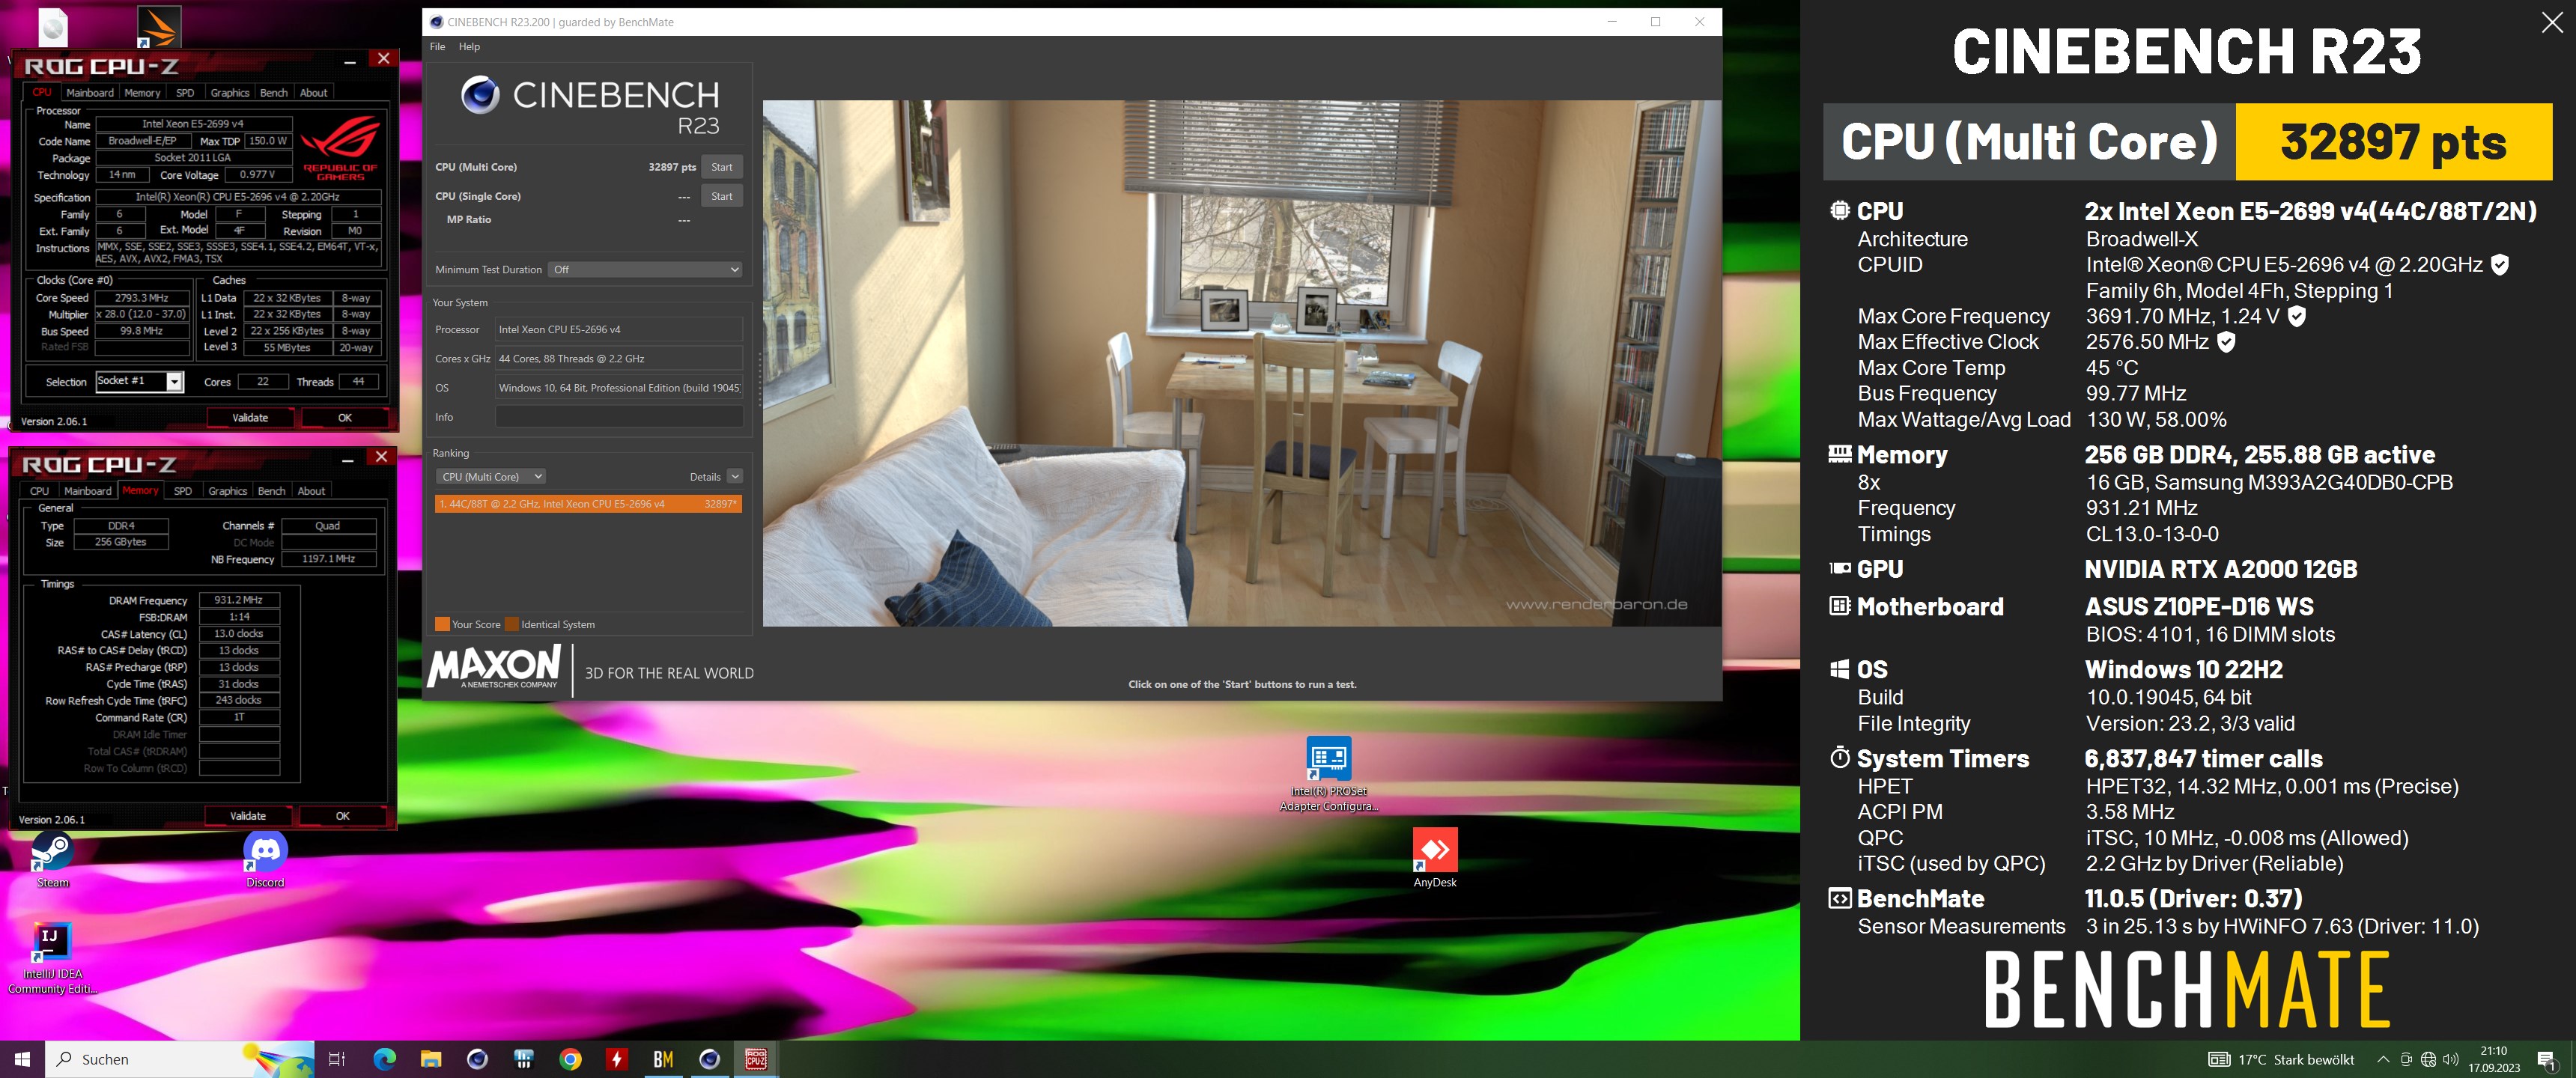Switch to ROG CPU-Z taskbar icon

coord(756,1059)
